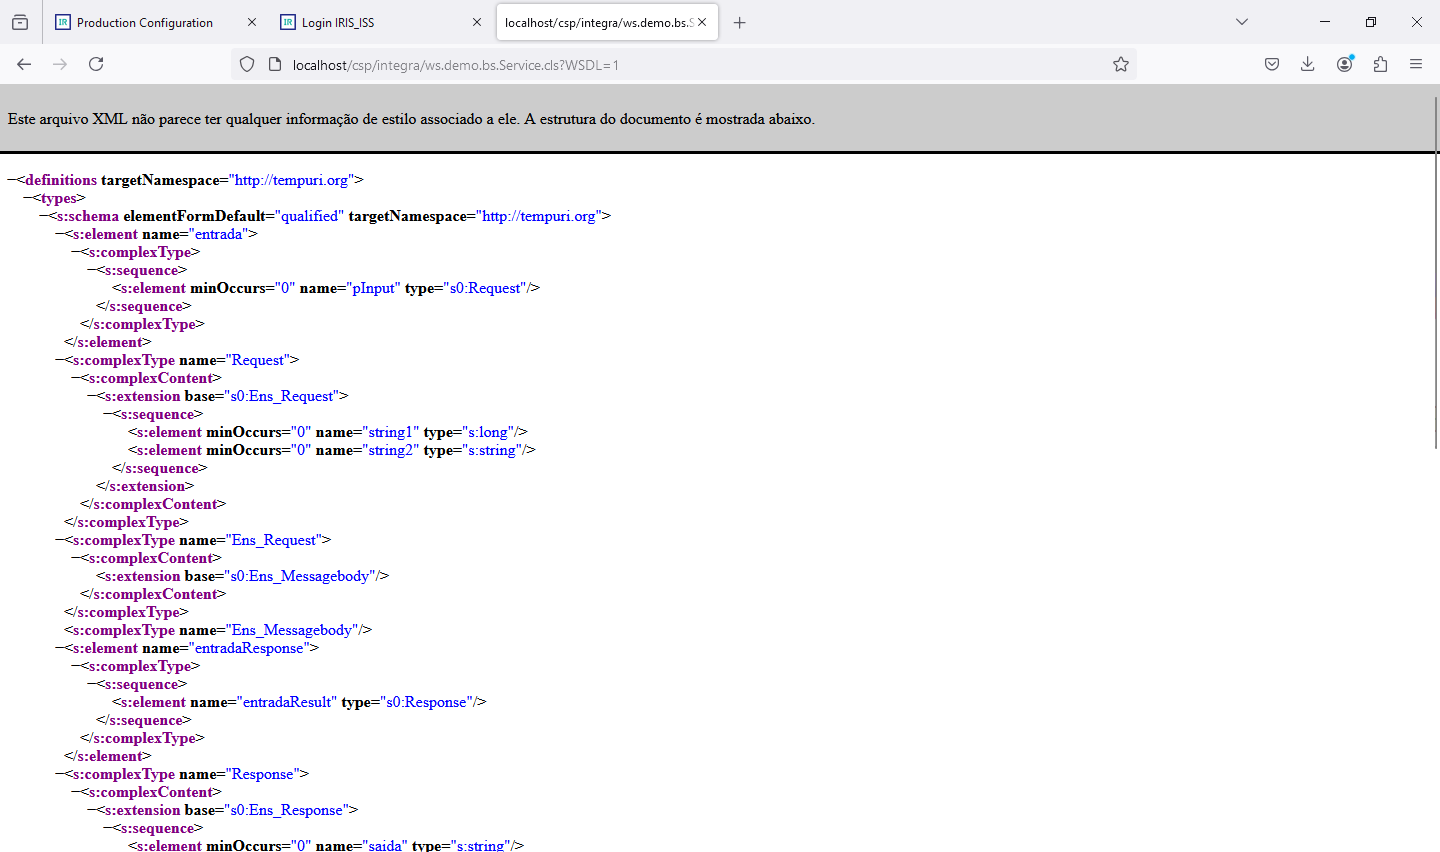Open a new tab with plus button
The image size is (1440, 852).
tap(740, 22)
